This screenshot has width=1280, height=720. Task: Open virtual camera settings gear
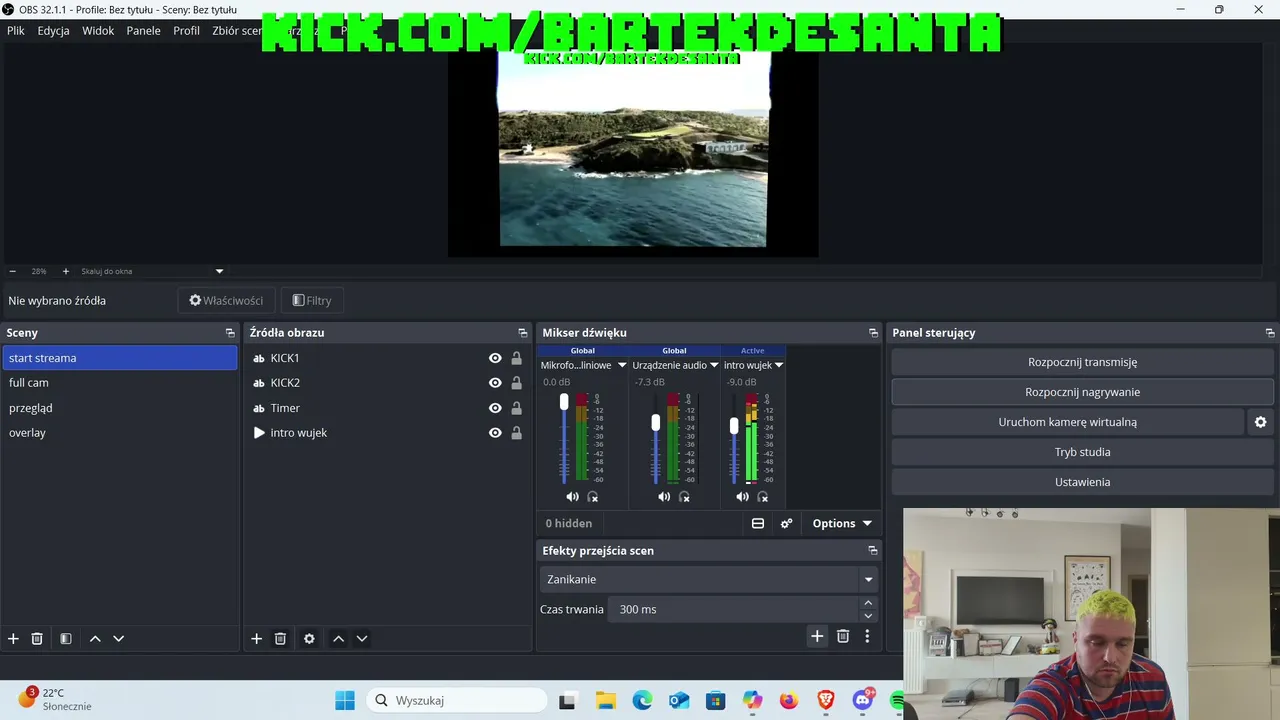point(1260,422)
